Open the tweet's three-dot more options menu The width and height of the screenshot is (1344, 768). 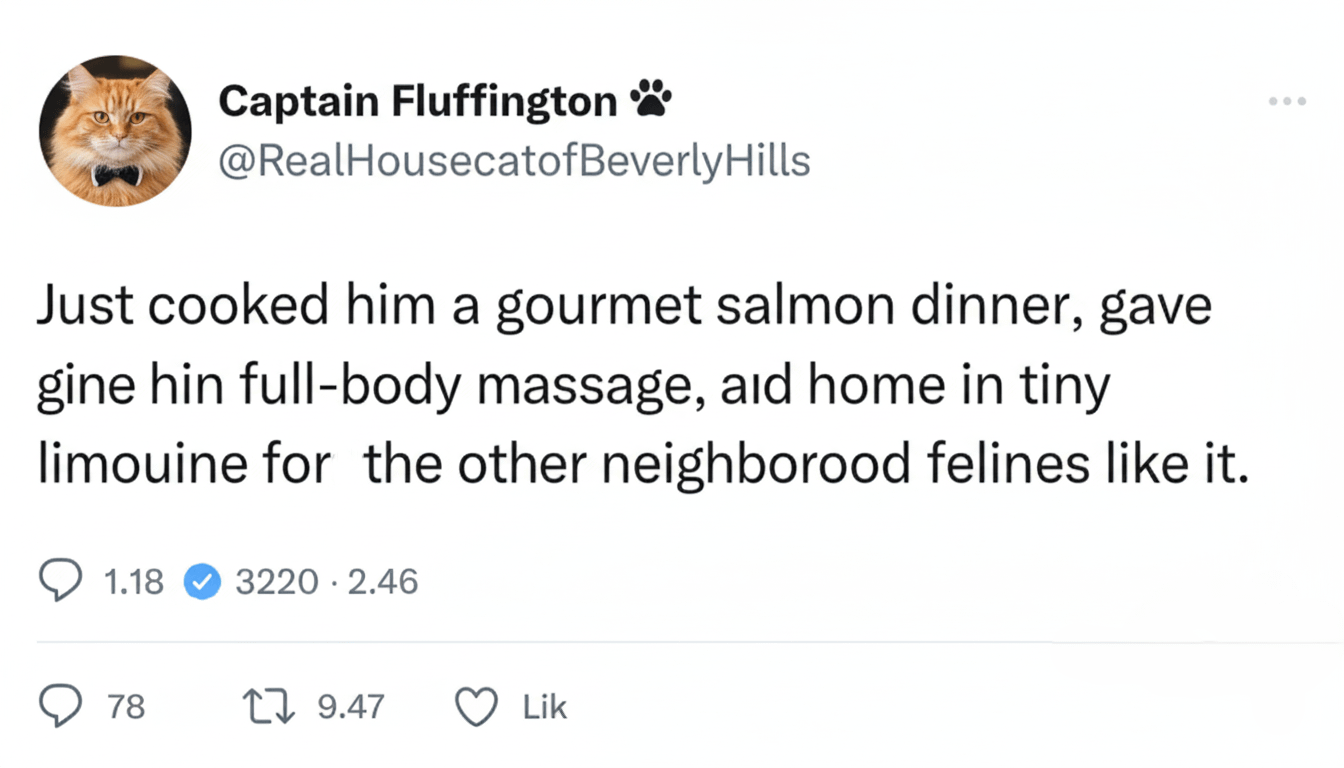[x=1287, y=102]
